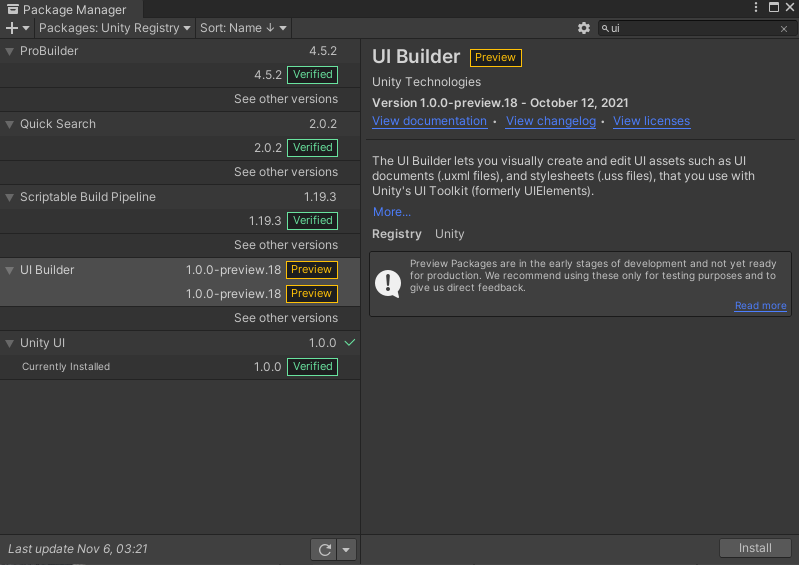The height and width of the screenshot is (565, 799).
Task: Click the ProBuilder package name
Action: [49, 51]
